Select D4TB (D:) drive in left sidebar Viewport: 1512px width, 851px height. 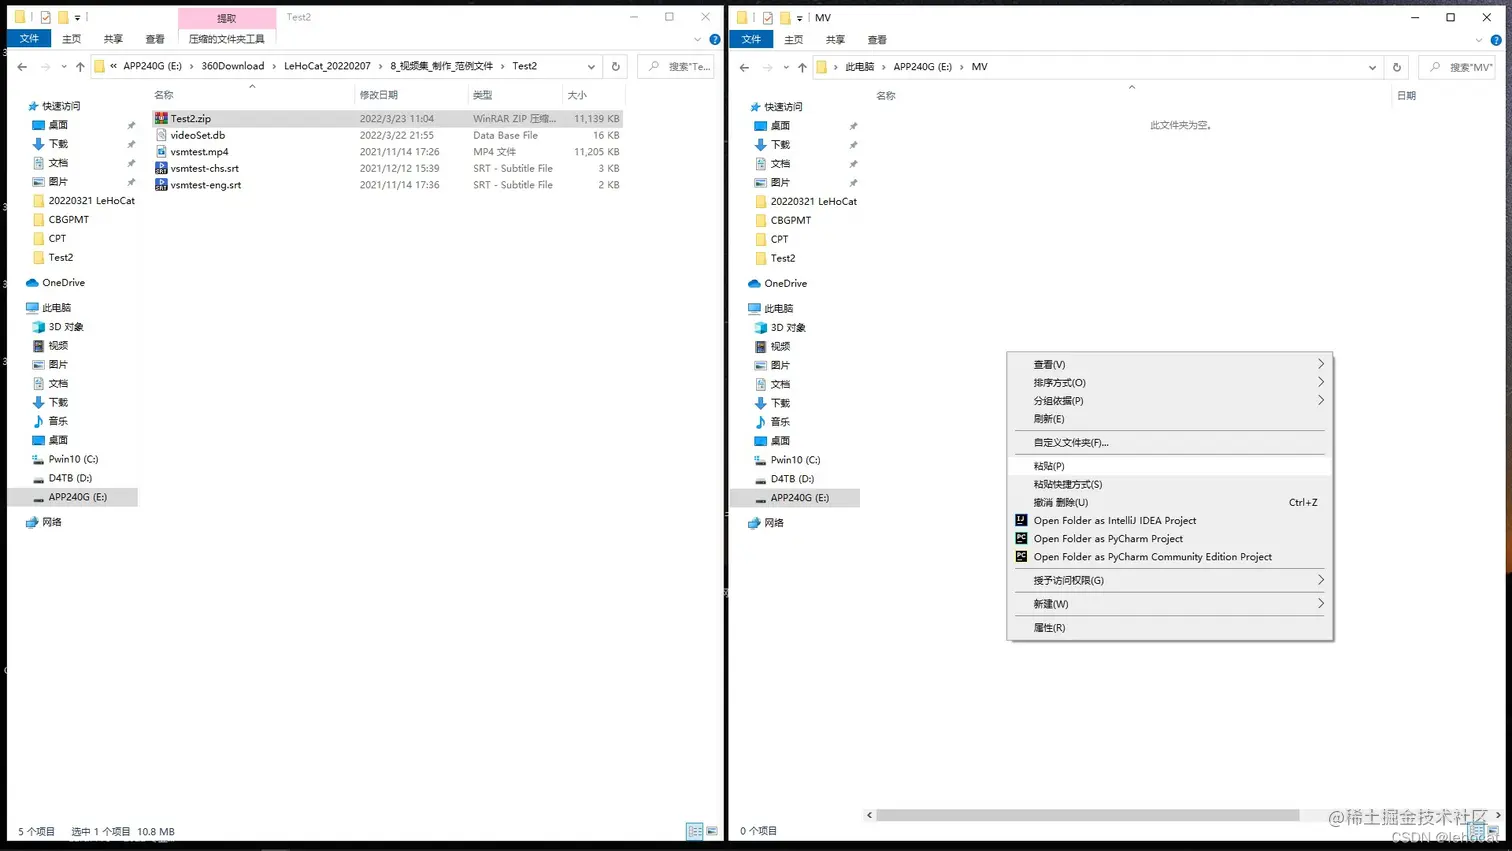click(x=70, y=478)
